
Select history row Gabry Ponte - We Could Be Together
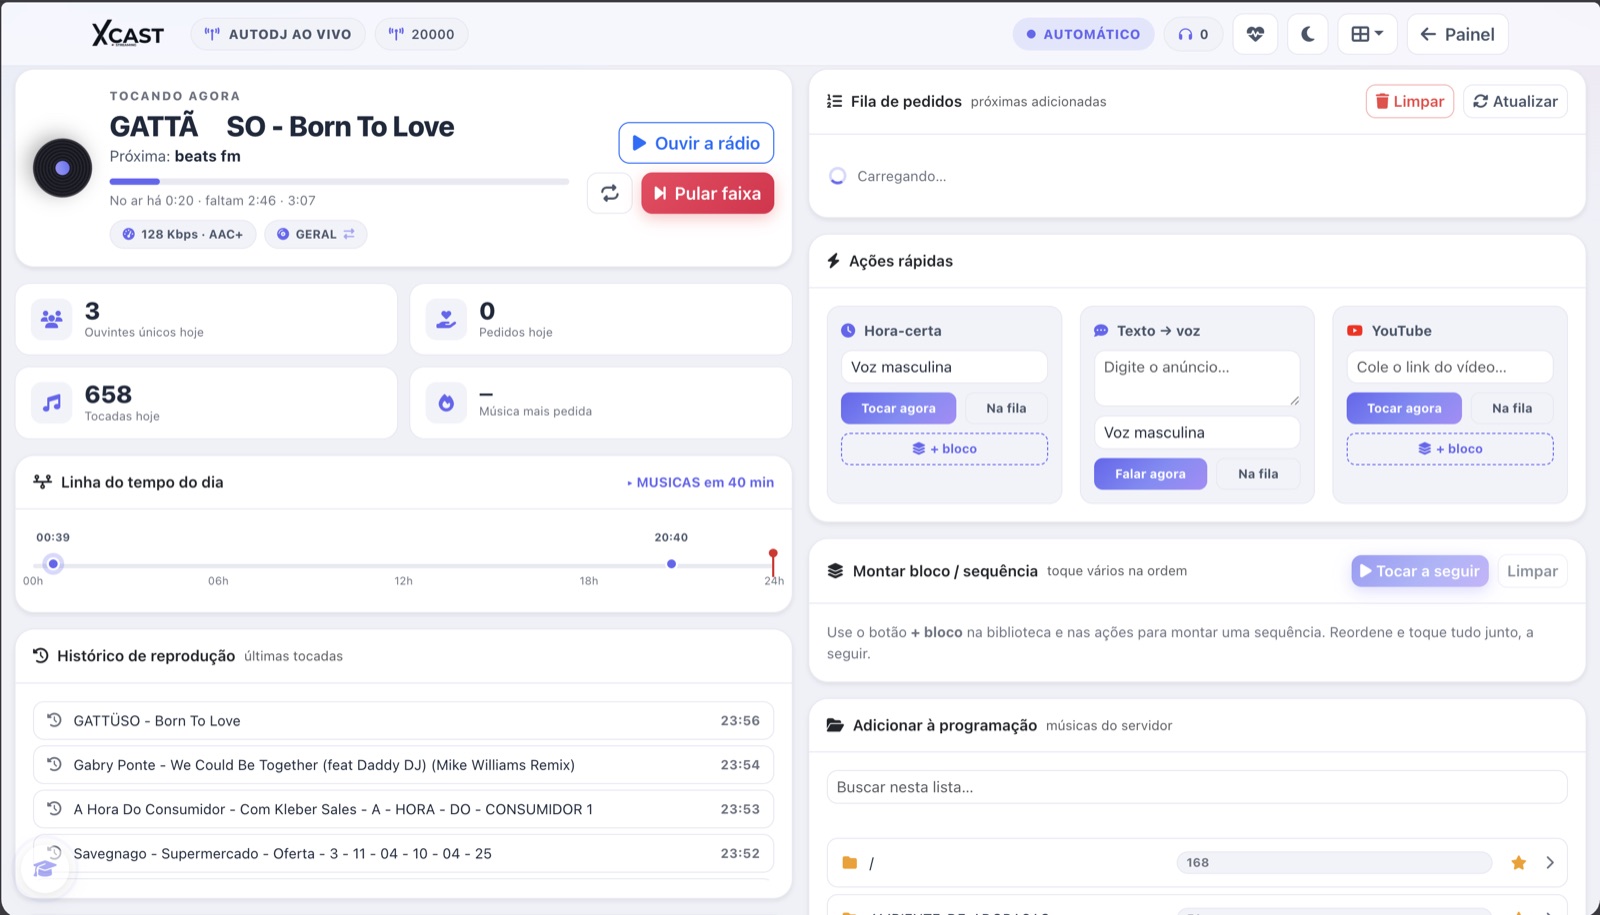coord(403,764)
